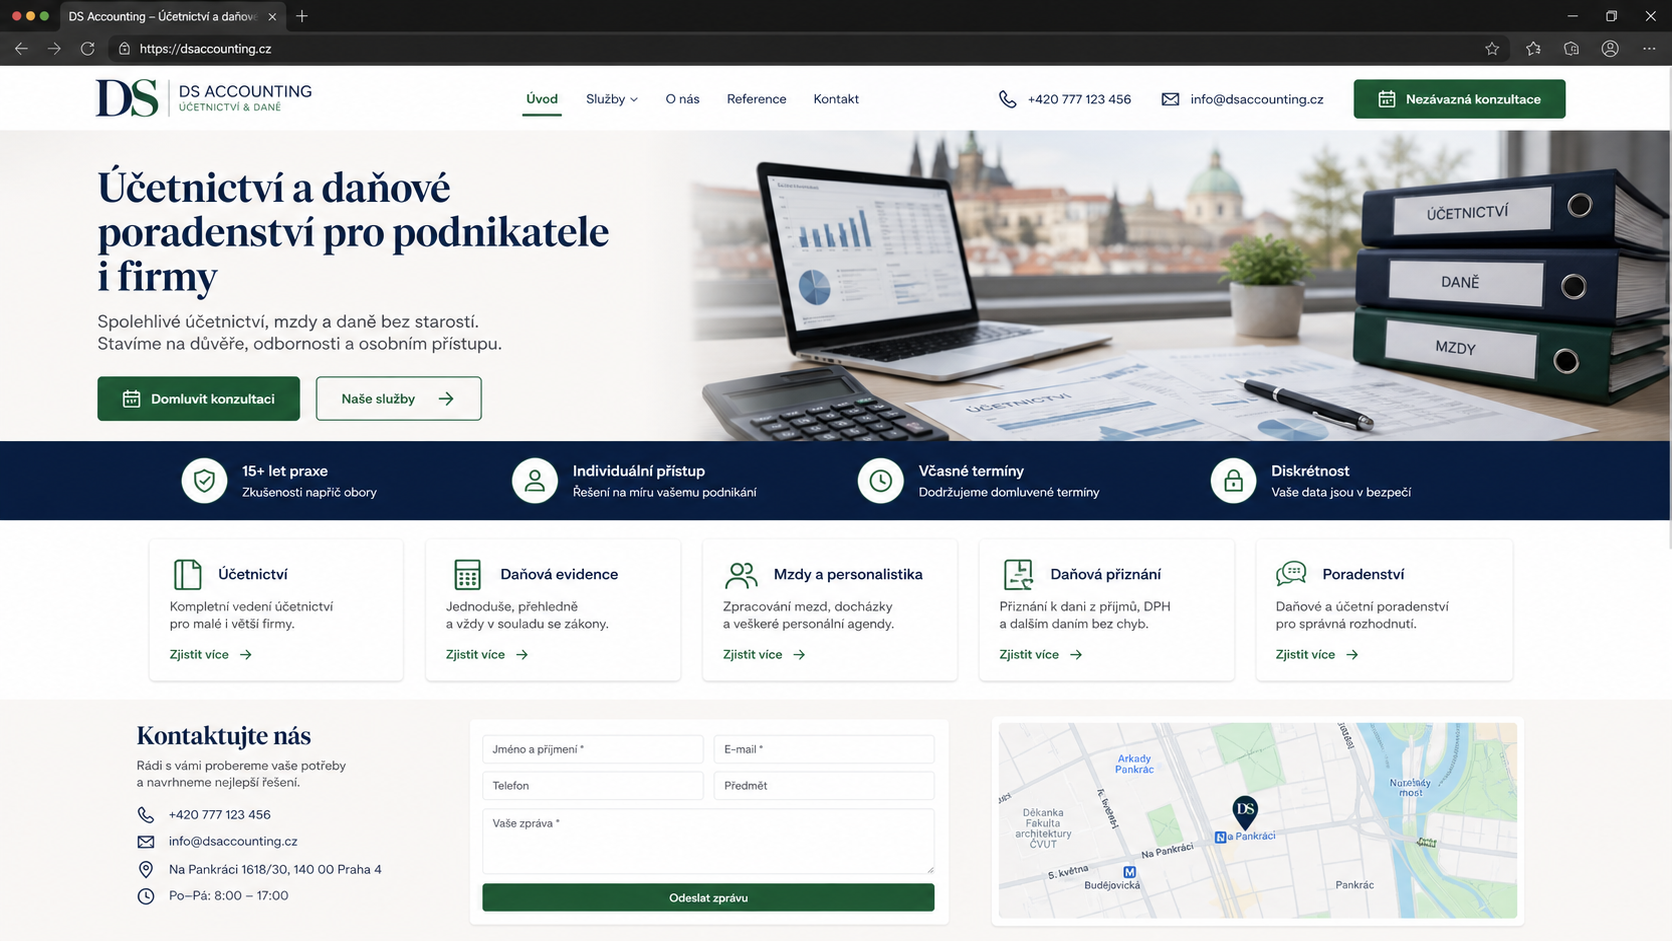Image resolution: width=1672 pixels, height=941 pixels.
Task: Open the browser collections icon
Action: coord(1571,48)
